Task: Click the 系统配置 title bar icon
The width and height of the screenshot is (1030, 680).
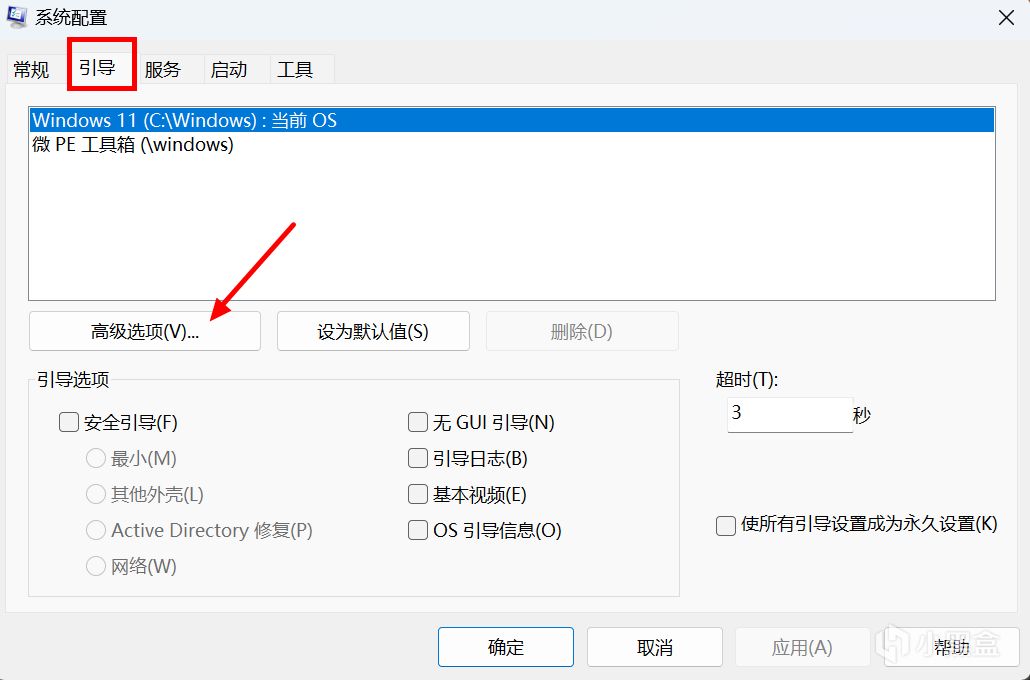Action: (x=16, y=17)
